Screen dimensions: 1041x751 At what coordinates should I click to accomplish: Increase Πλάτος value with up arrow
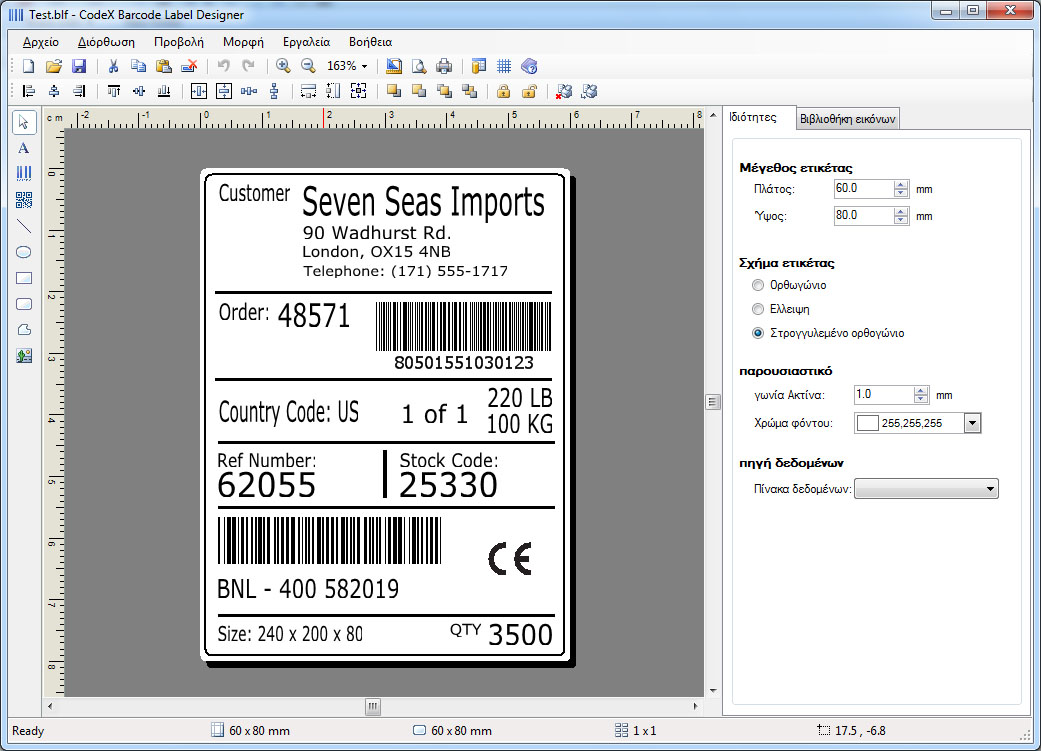click(900, 185)
